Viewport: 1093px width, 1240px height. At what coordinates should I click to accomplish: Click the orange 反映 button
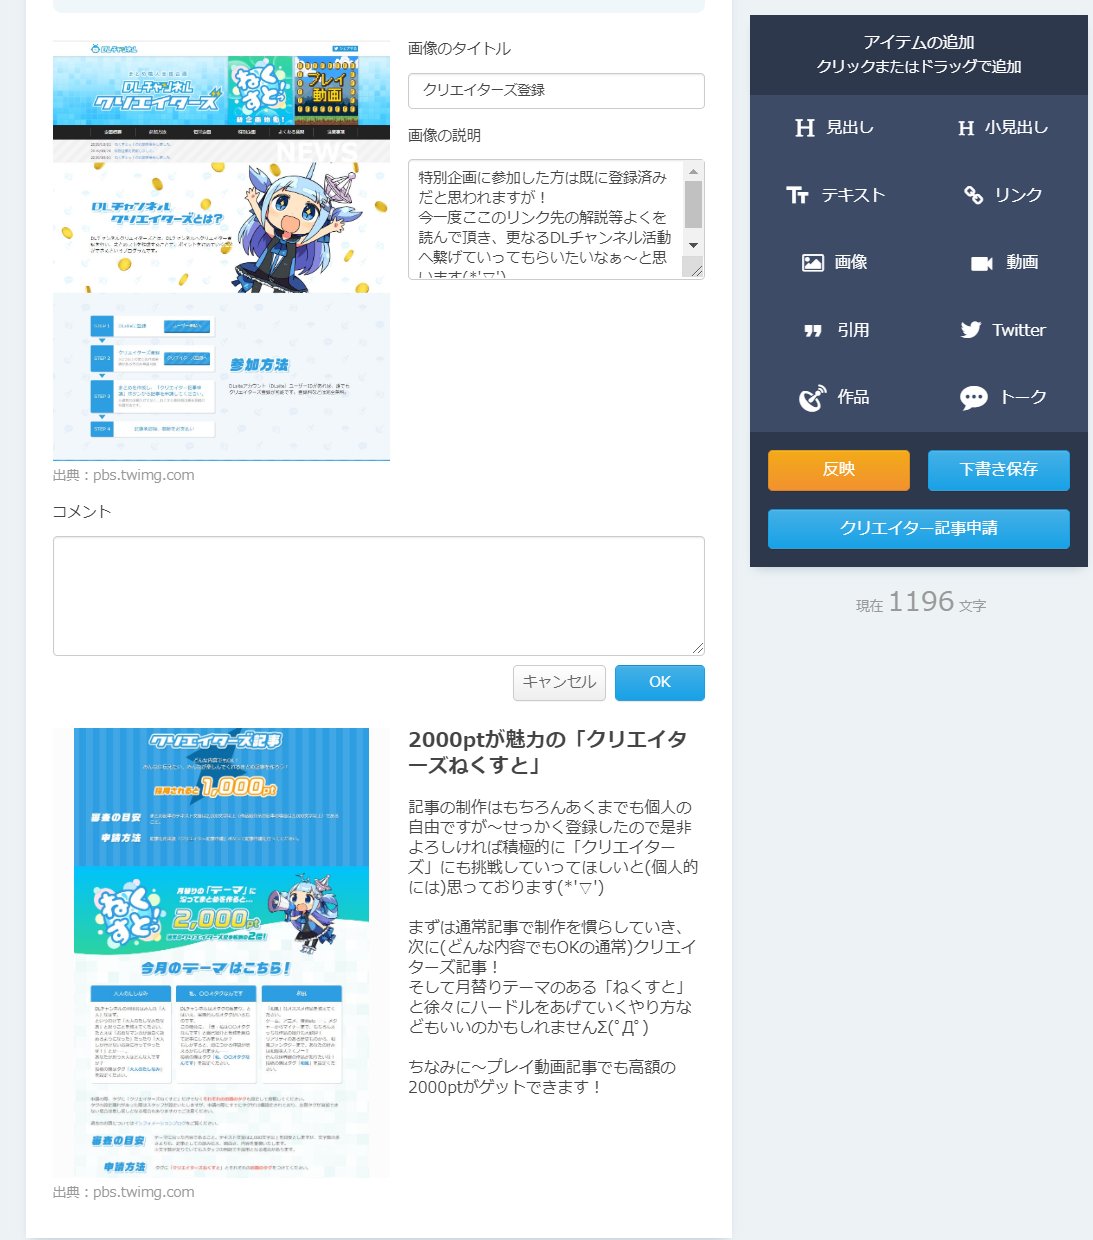tap(839, 470)
